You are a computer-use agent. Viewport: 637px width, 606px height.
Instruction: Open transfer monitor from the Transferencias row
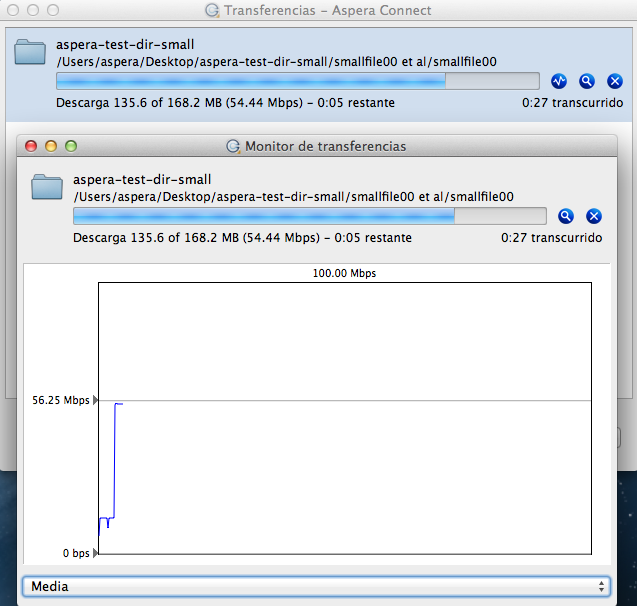[x=559, y=81]
